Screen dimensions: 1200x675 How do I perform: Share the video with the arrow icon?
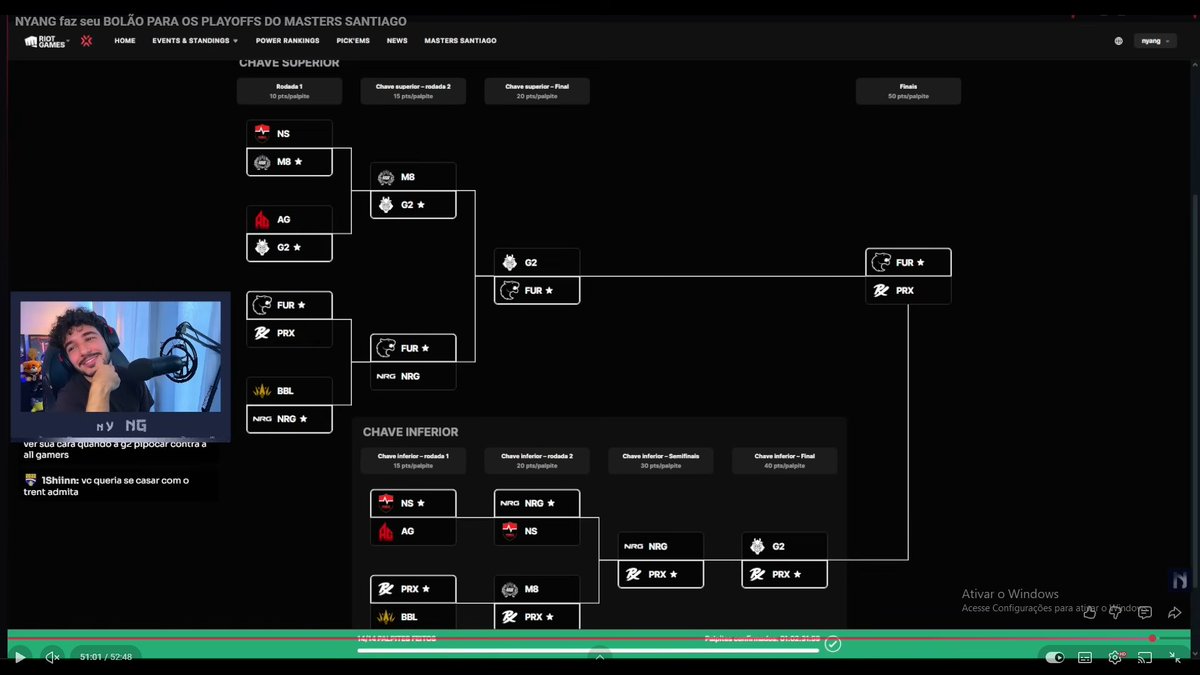coord(1175,612)
